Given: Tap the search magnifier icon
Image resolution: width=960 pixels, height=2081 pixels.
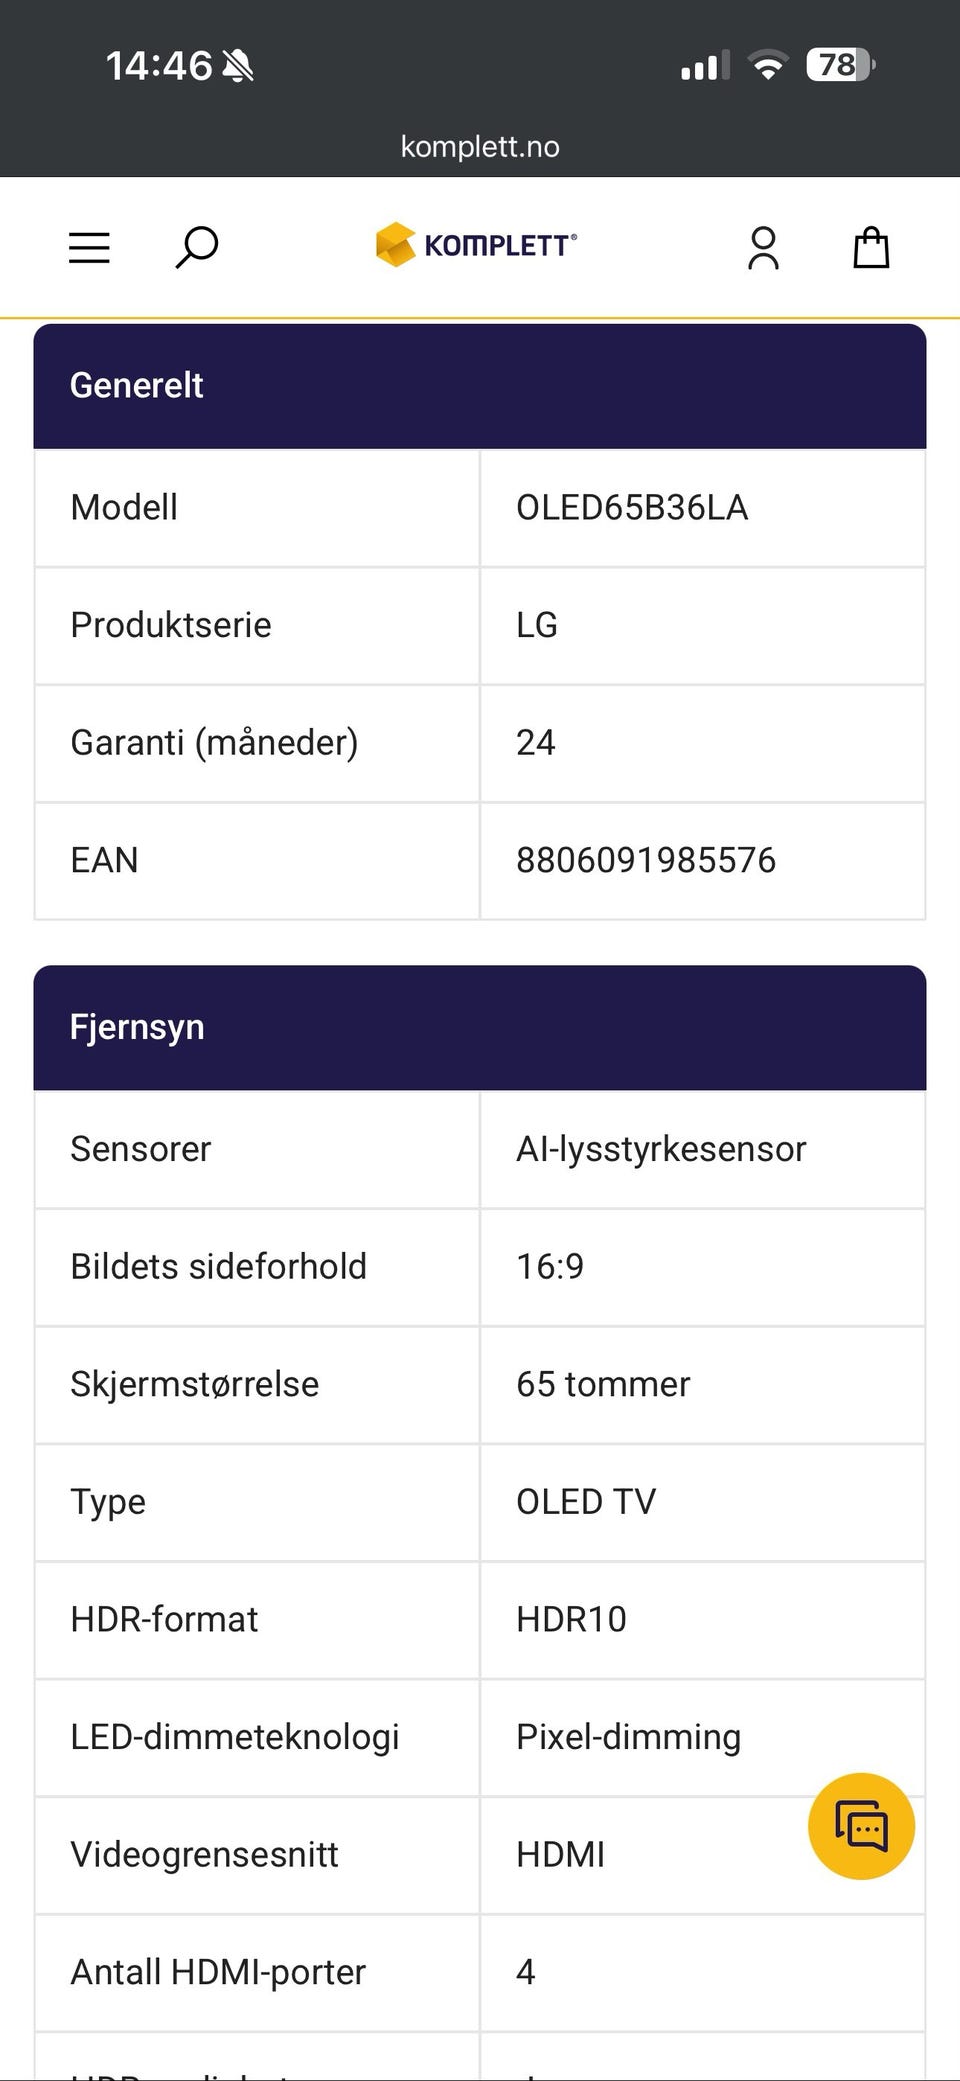Looking at the screenshot, I should click(196, 247).
